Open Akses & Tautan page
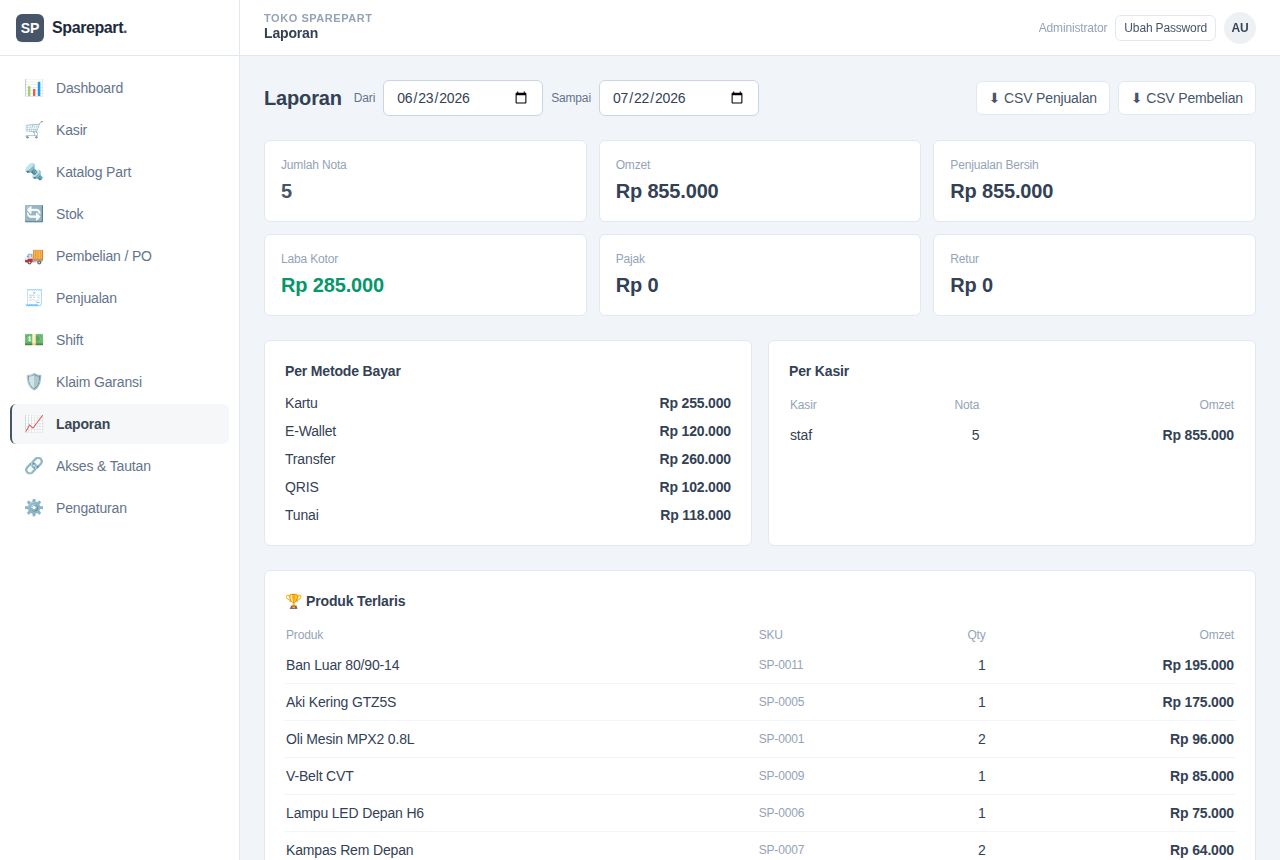Screen dimensions: 1280x860 (119, 466)
